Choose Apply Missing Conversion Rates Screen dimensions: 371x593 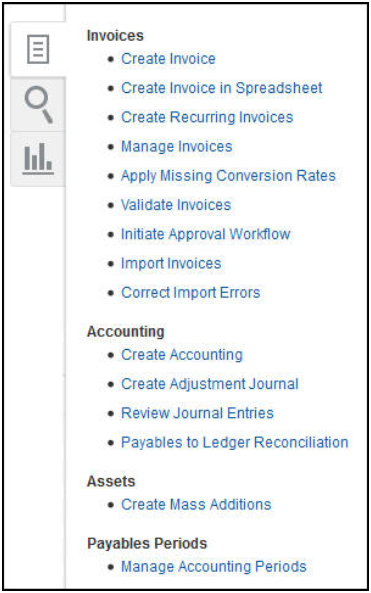click(228, 175)
